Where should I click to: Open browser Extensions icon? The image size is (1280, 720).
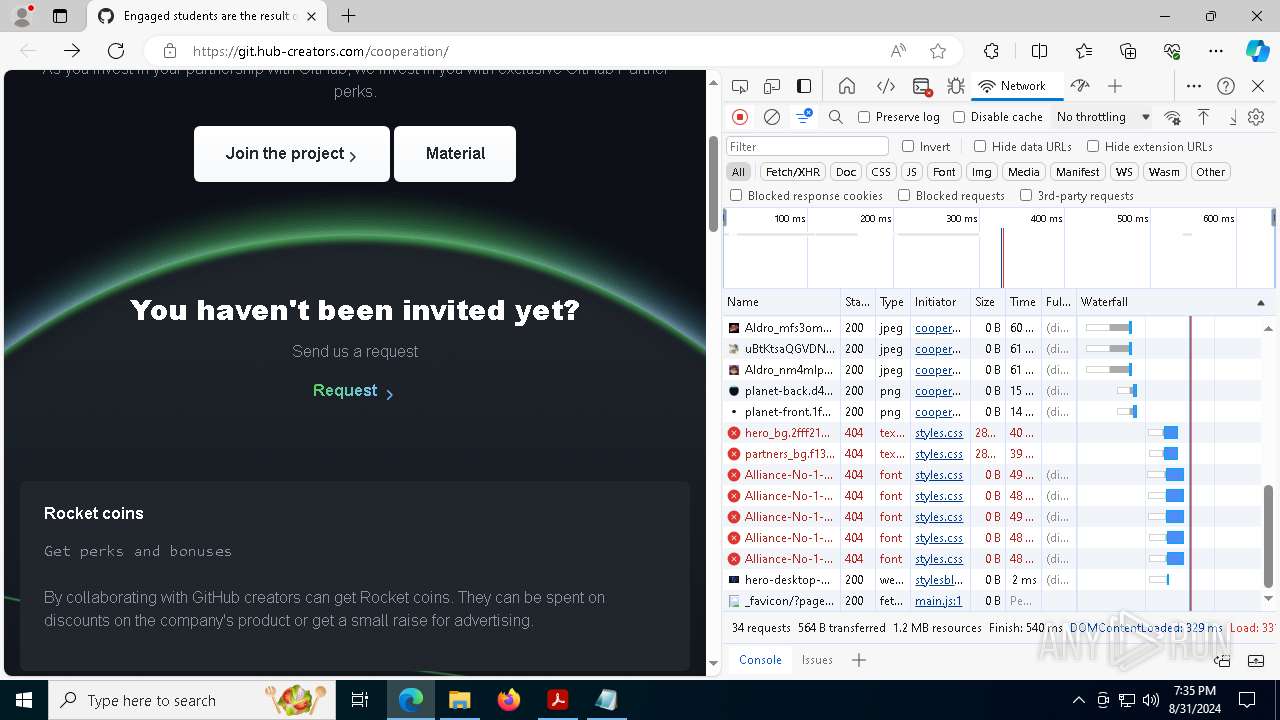(991, 51)
